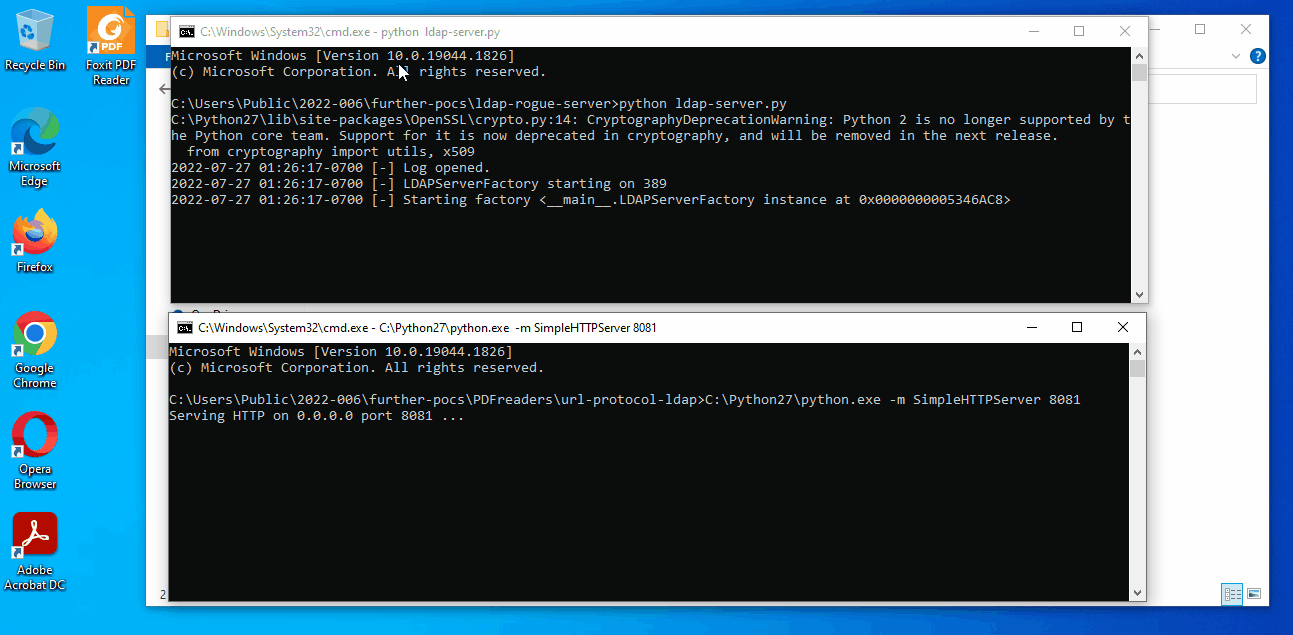Maximize the SimpleHTTPServer 8081 cmd window
This screenshot has width=1293, height=635.
point(1077,327)
